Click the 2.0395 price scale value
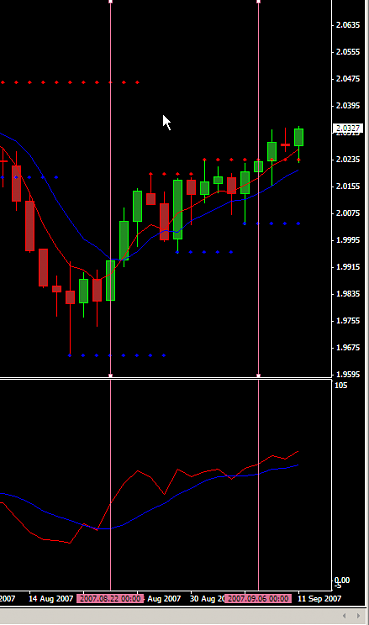The height and width of the screenshot is (625, 369). (x=348, y=106)
